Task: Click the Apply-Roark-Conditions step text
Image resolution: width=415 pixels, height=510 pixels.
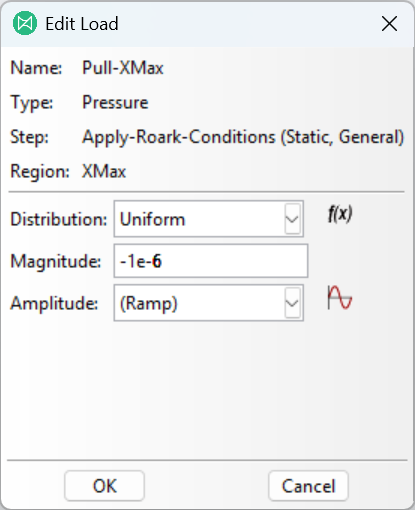Action: pos(243,137)
